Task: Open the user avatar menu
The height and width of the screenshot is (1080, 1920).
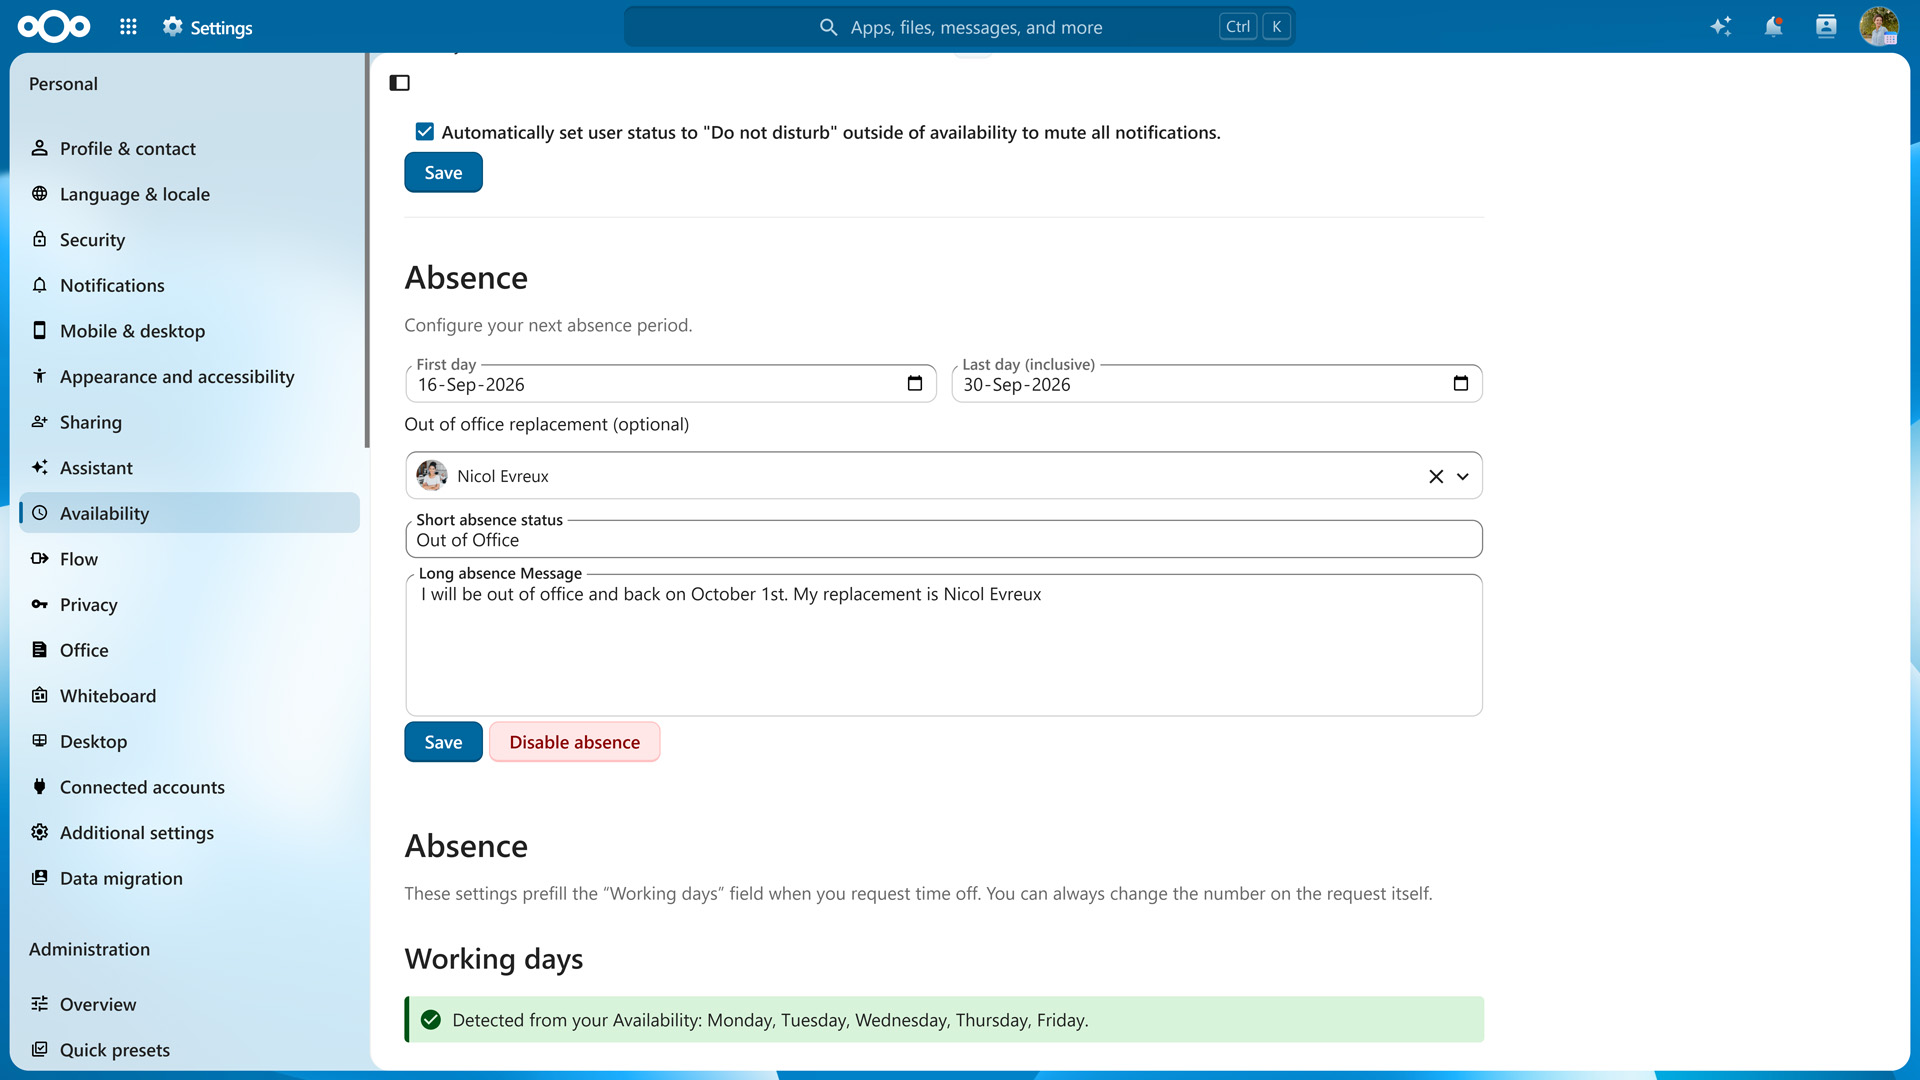Action: tap(1879, 27)
